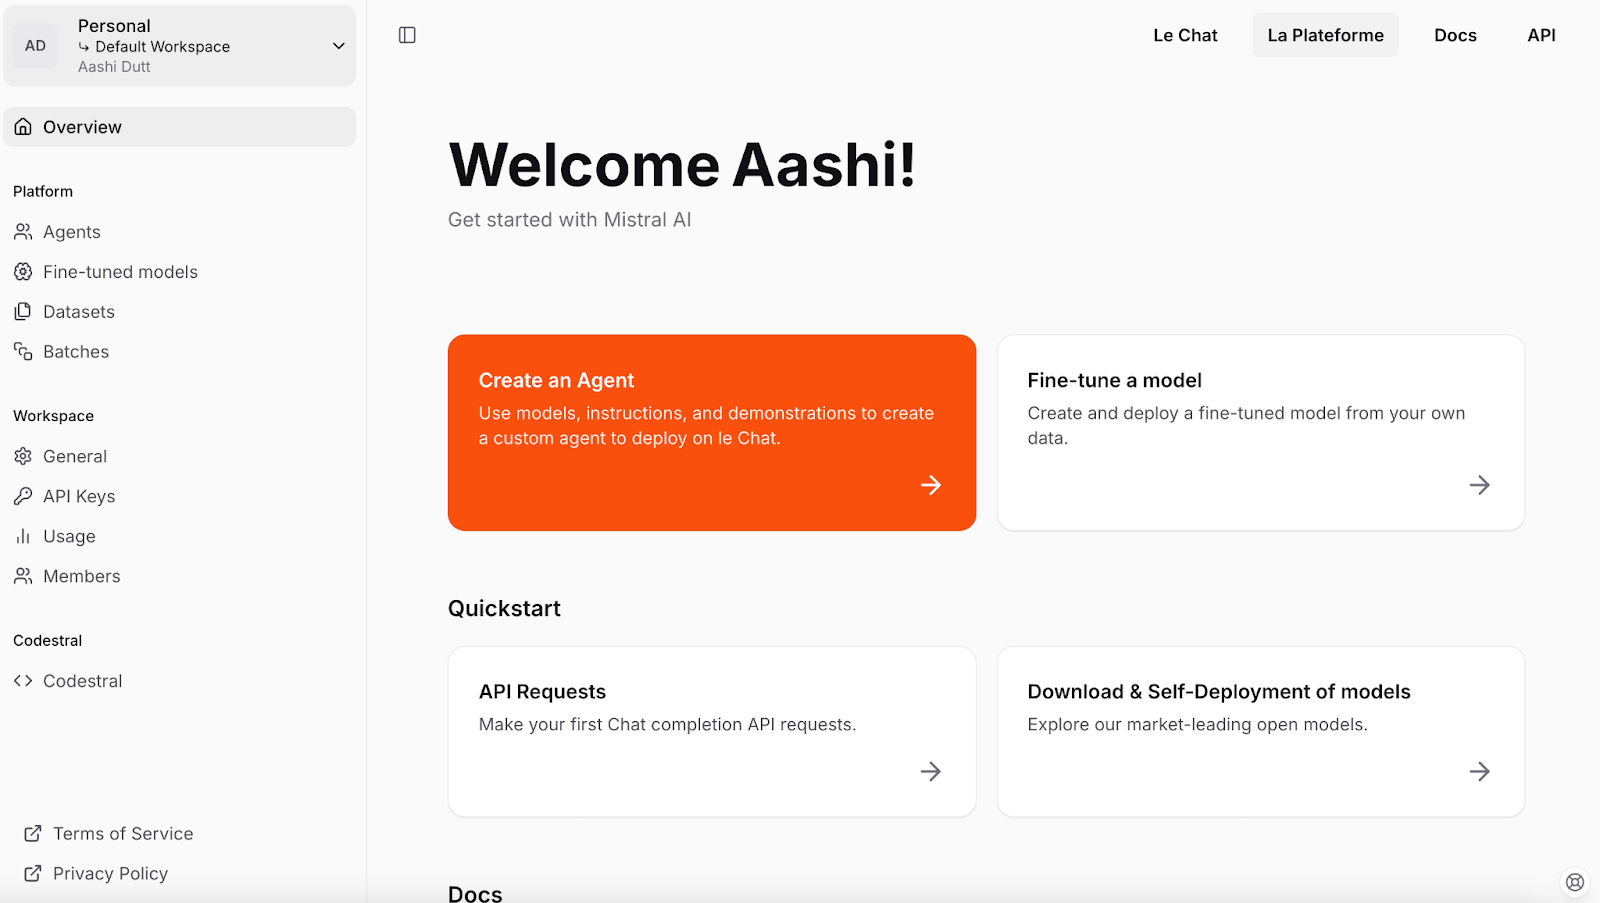Click the Platform section label
This screenshot has height=903, width=1600.
[43, 191]
